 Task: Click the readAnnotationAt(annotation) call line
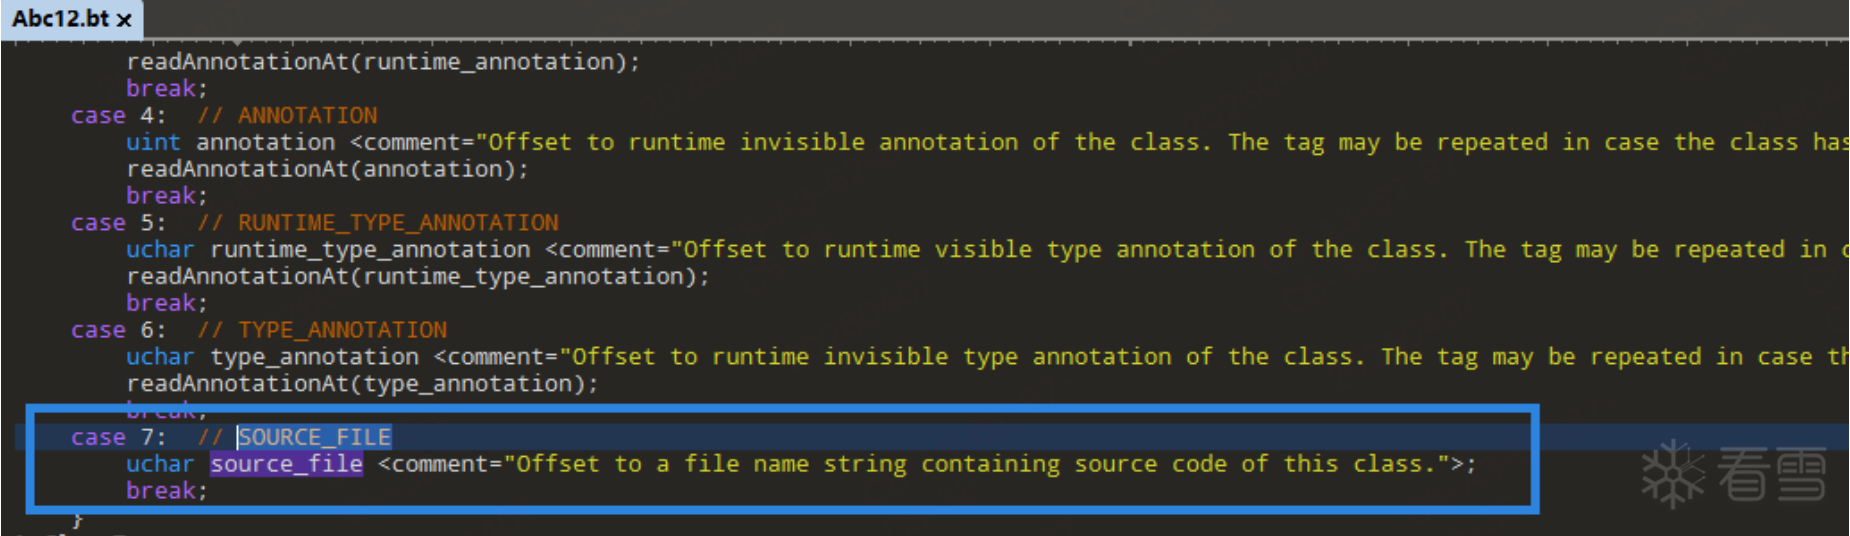point(327,169)
